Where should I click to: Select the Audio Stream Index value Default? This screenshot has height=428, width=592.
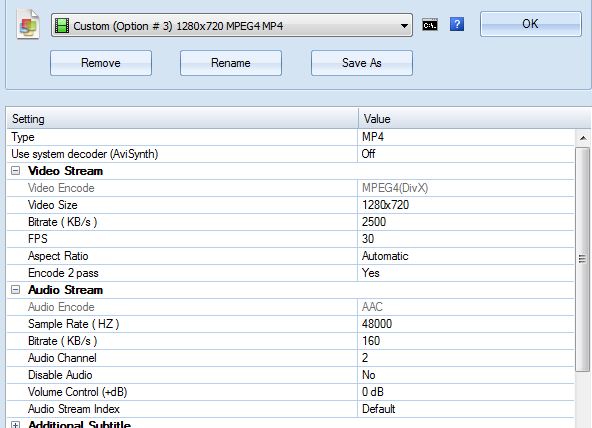coord(378,409)
